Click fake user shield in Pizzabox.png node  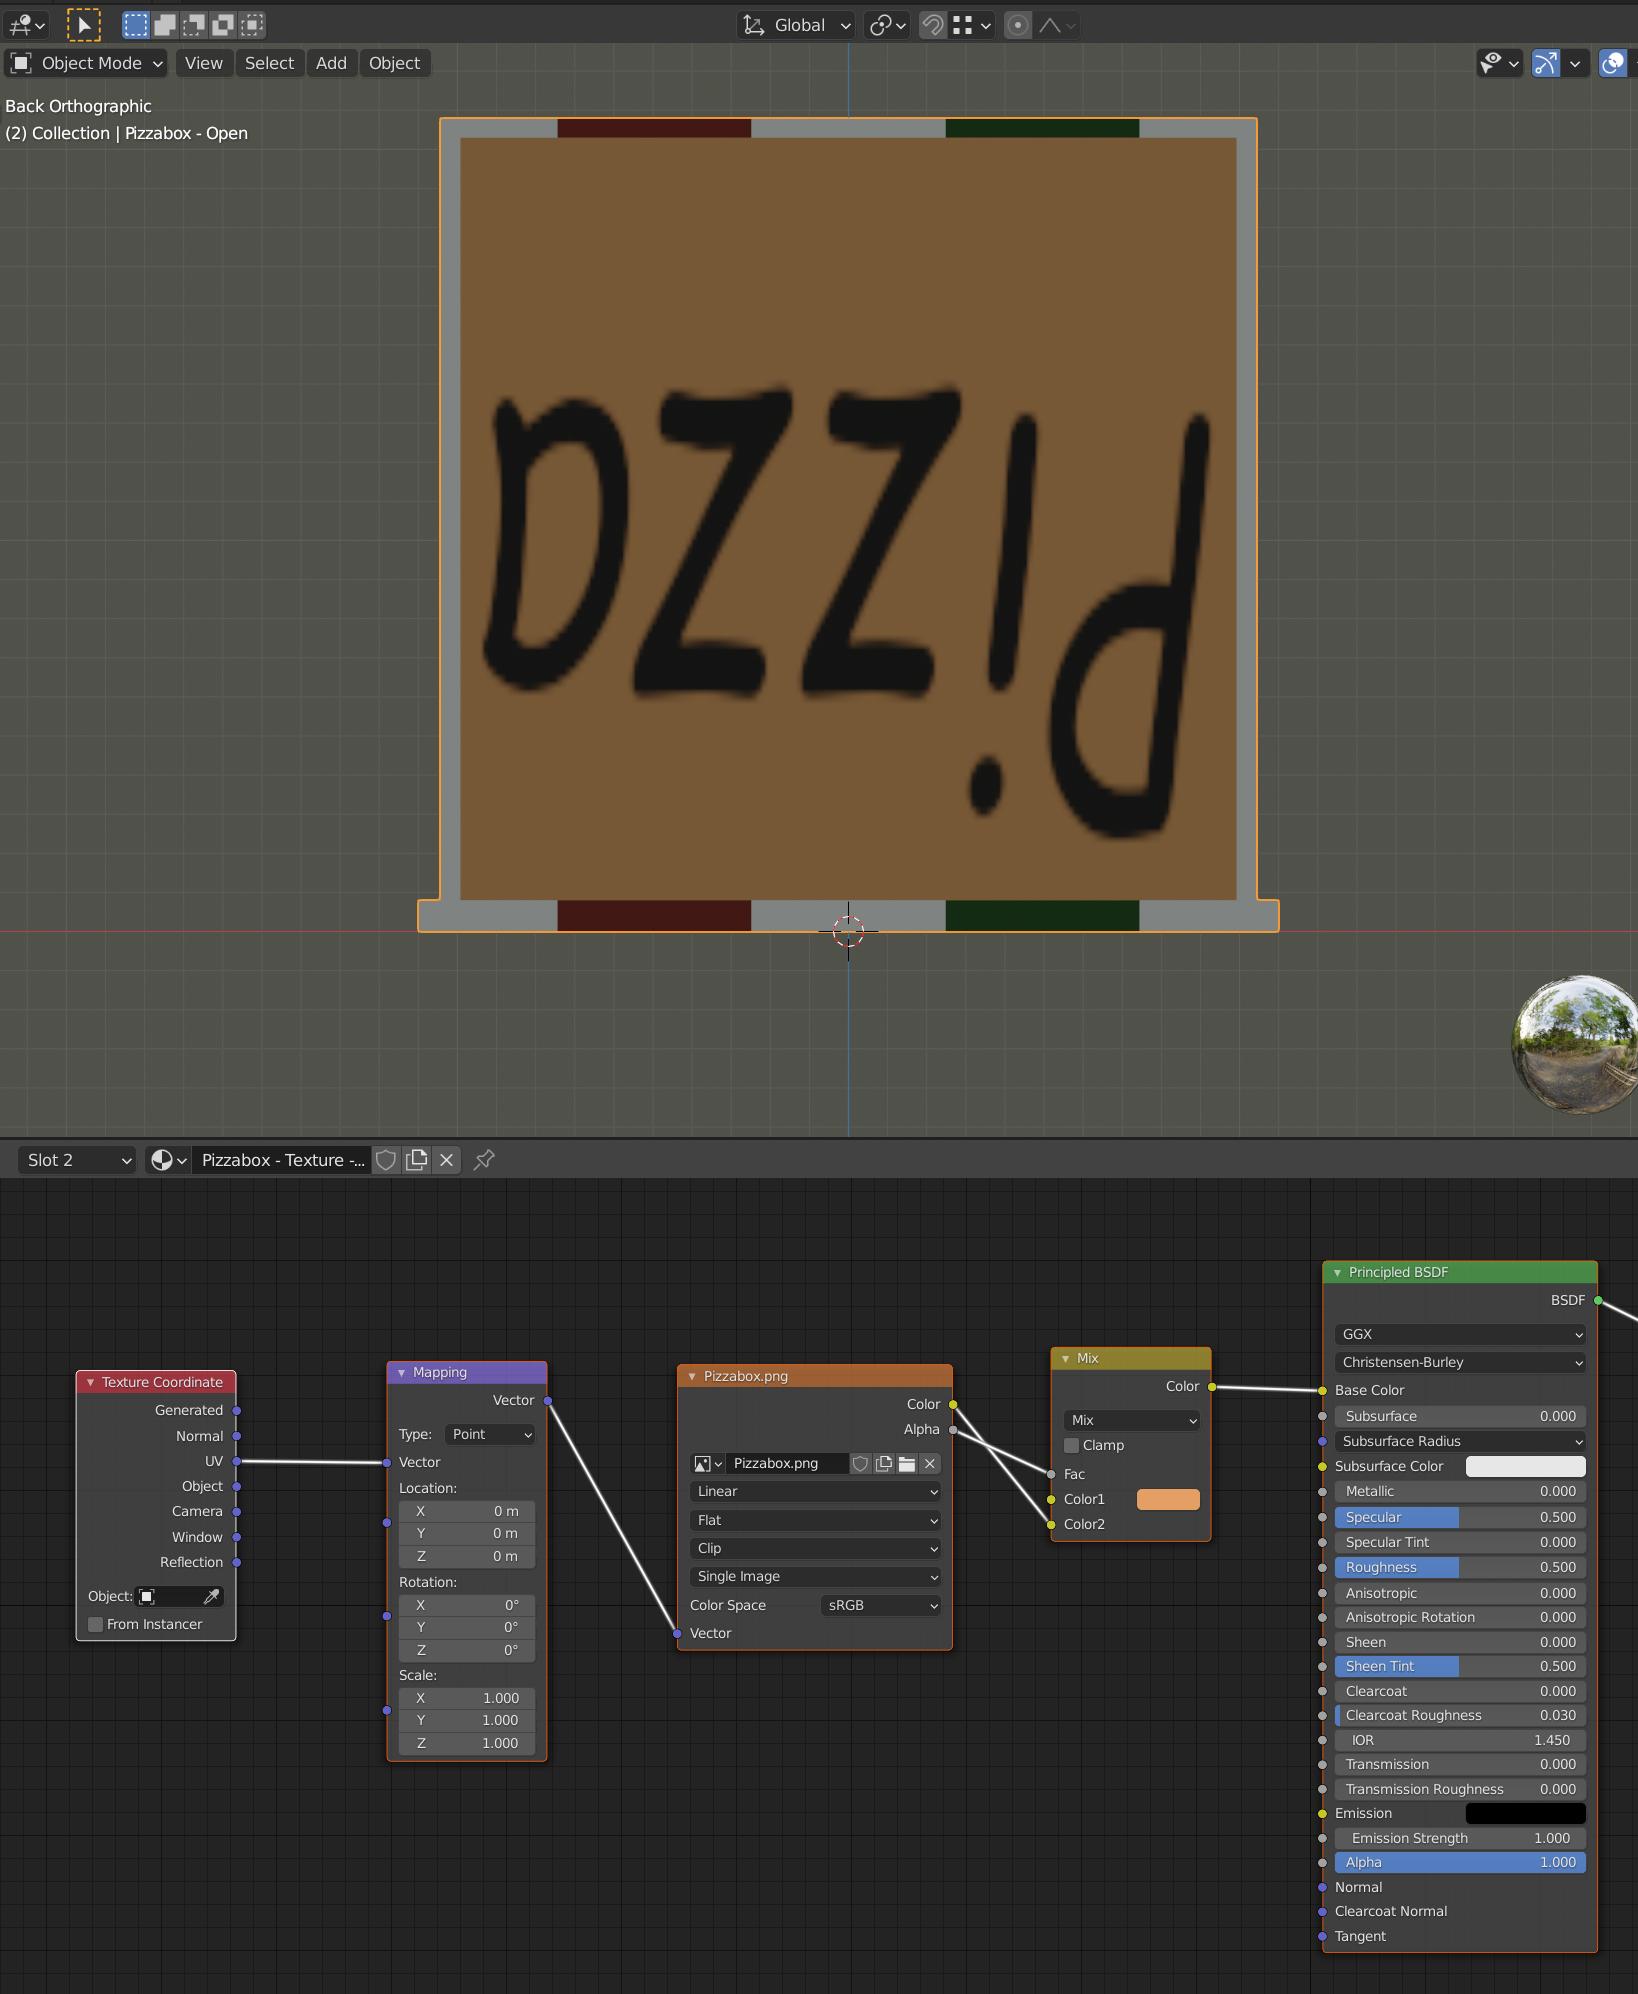click(860, 1463)
